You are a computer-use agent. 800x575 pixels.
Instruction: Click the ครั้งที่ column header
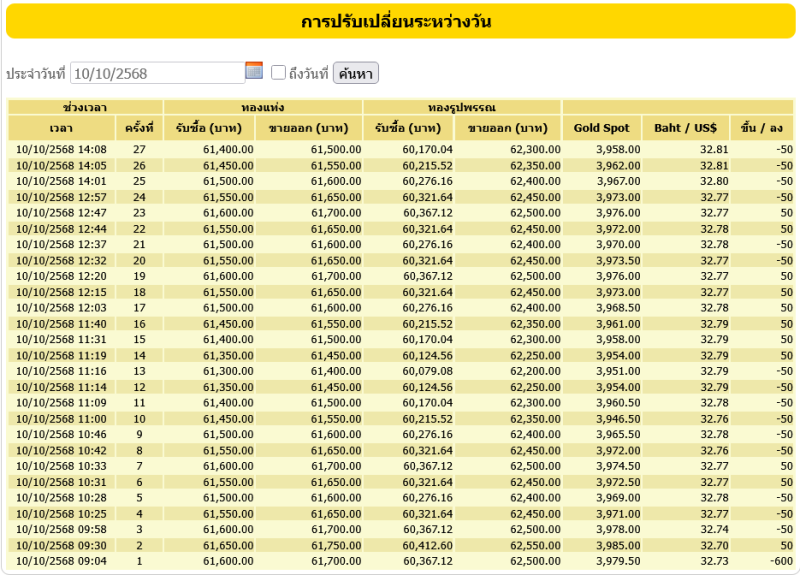coord(139,128)
